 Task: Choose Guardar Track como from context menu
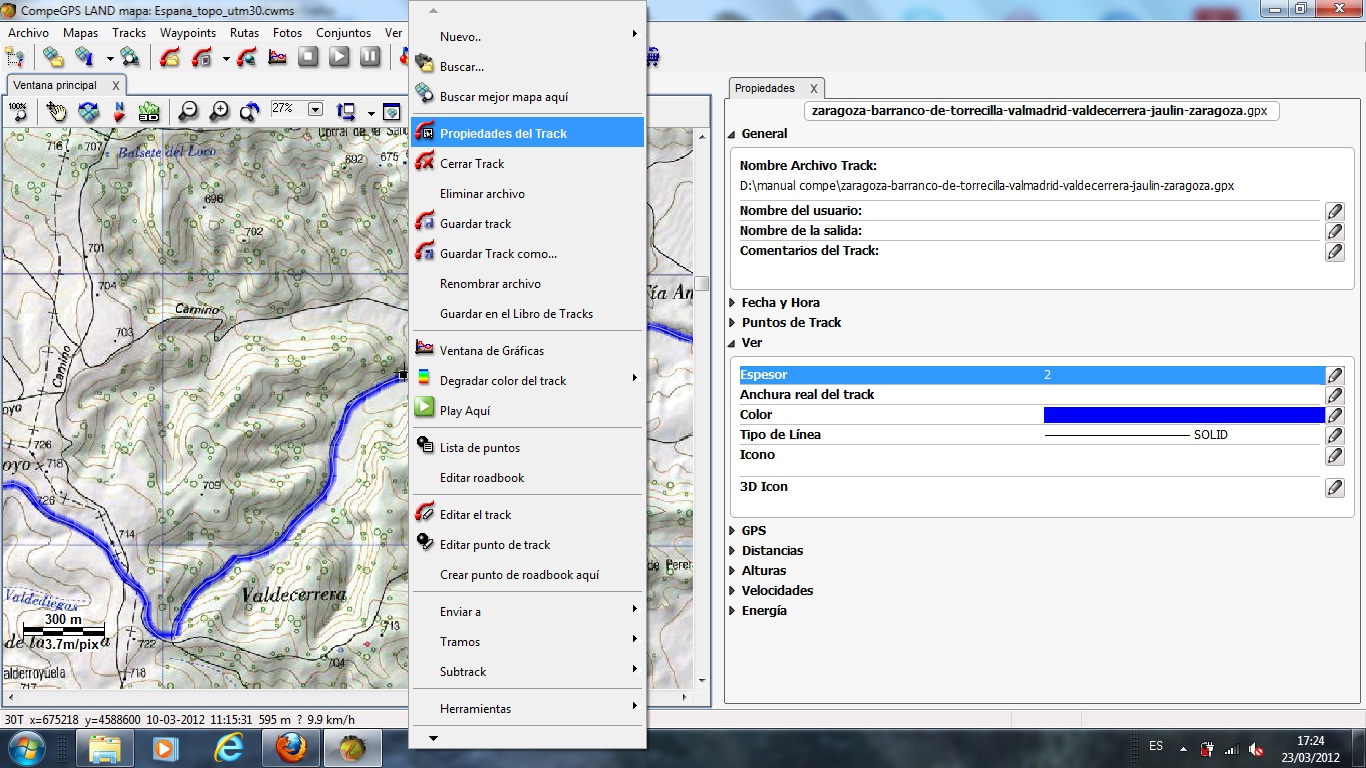tap(498, 254)
